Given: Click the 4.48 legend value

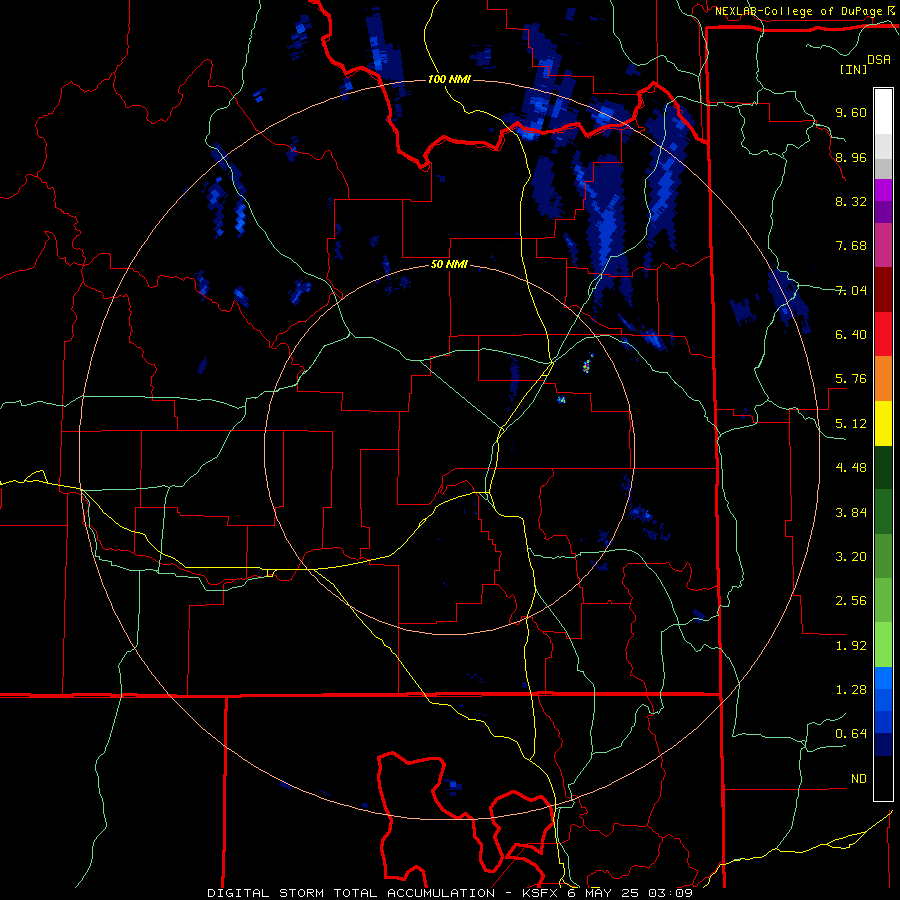Looking at the screenshot, I should tap(851, 468).
